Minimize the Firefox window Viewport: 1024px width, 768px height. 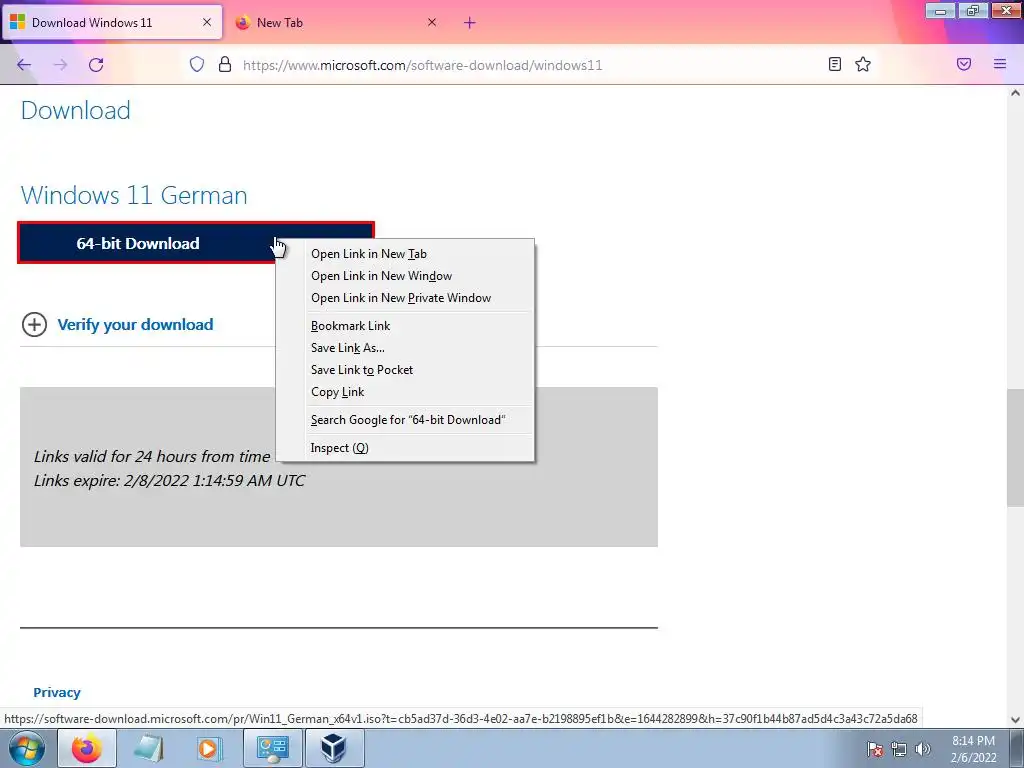pyautogui.click(x=940, y=10)
